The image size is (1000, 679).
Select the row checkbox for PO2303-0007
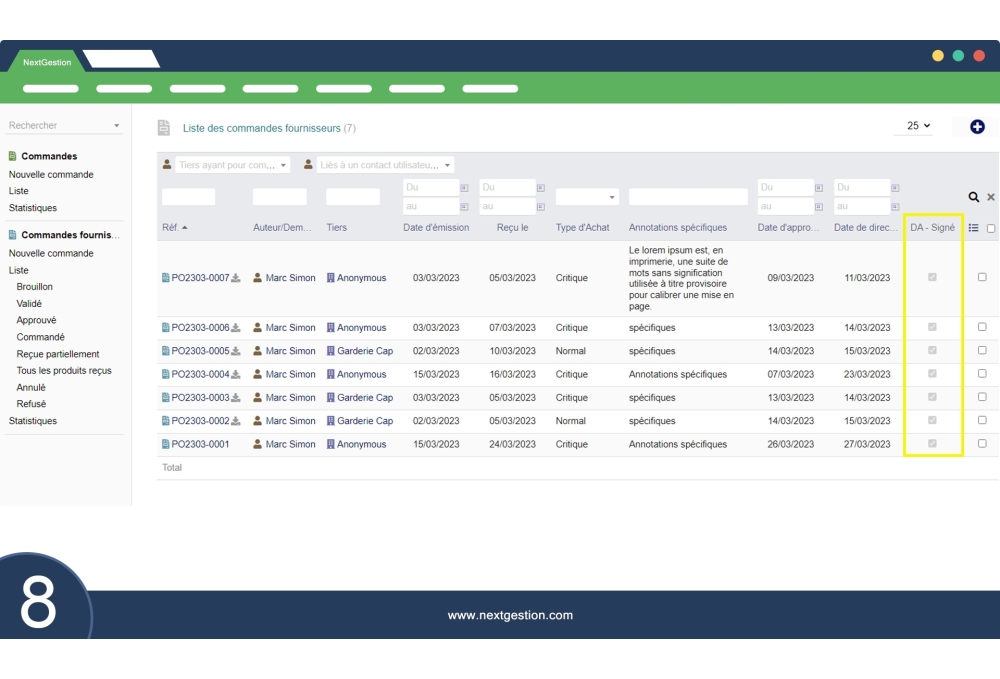click(x=982, y=277)
